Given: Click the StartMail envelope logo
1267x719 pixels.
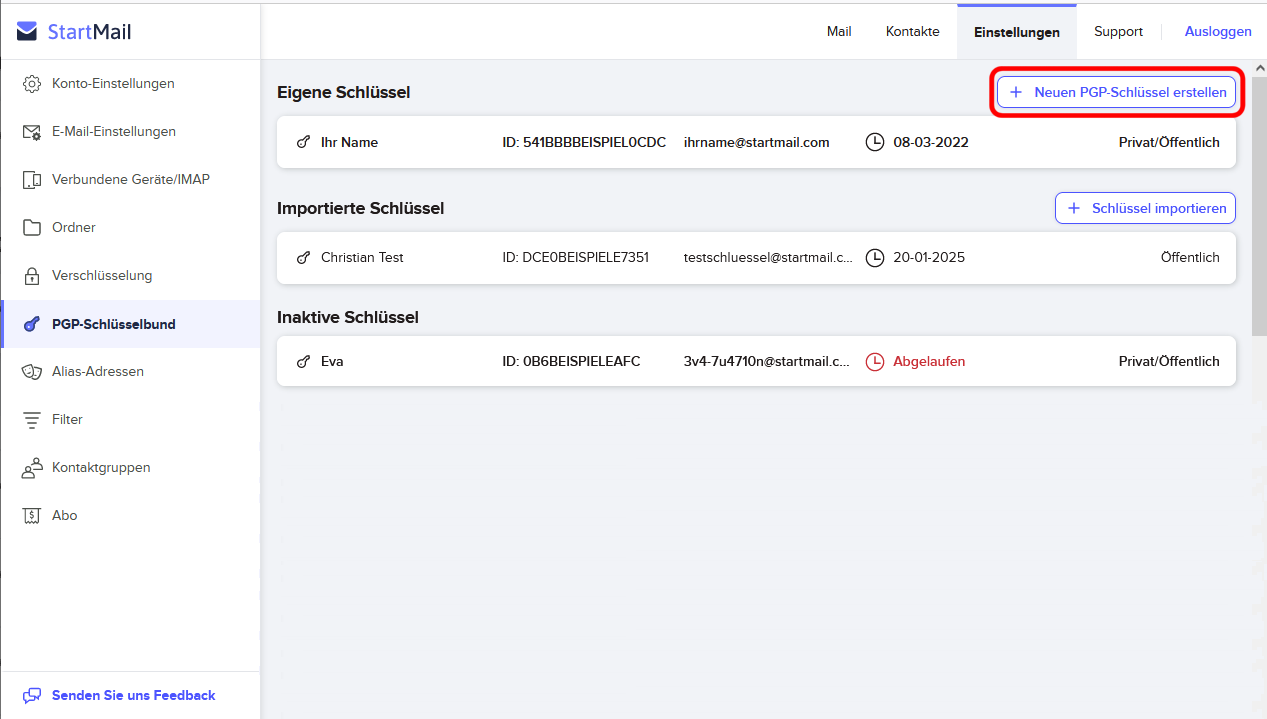Looking at the screenshot, I should coord(27,32).
